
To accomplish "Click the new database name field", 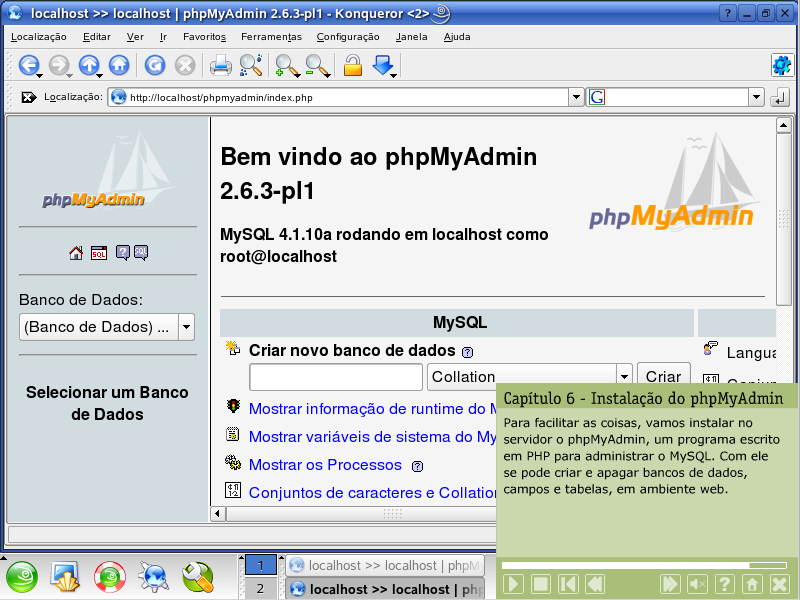I will click(x=336, y=377).
